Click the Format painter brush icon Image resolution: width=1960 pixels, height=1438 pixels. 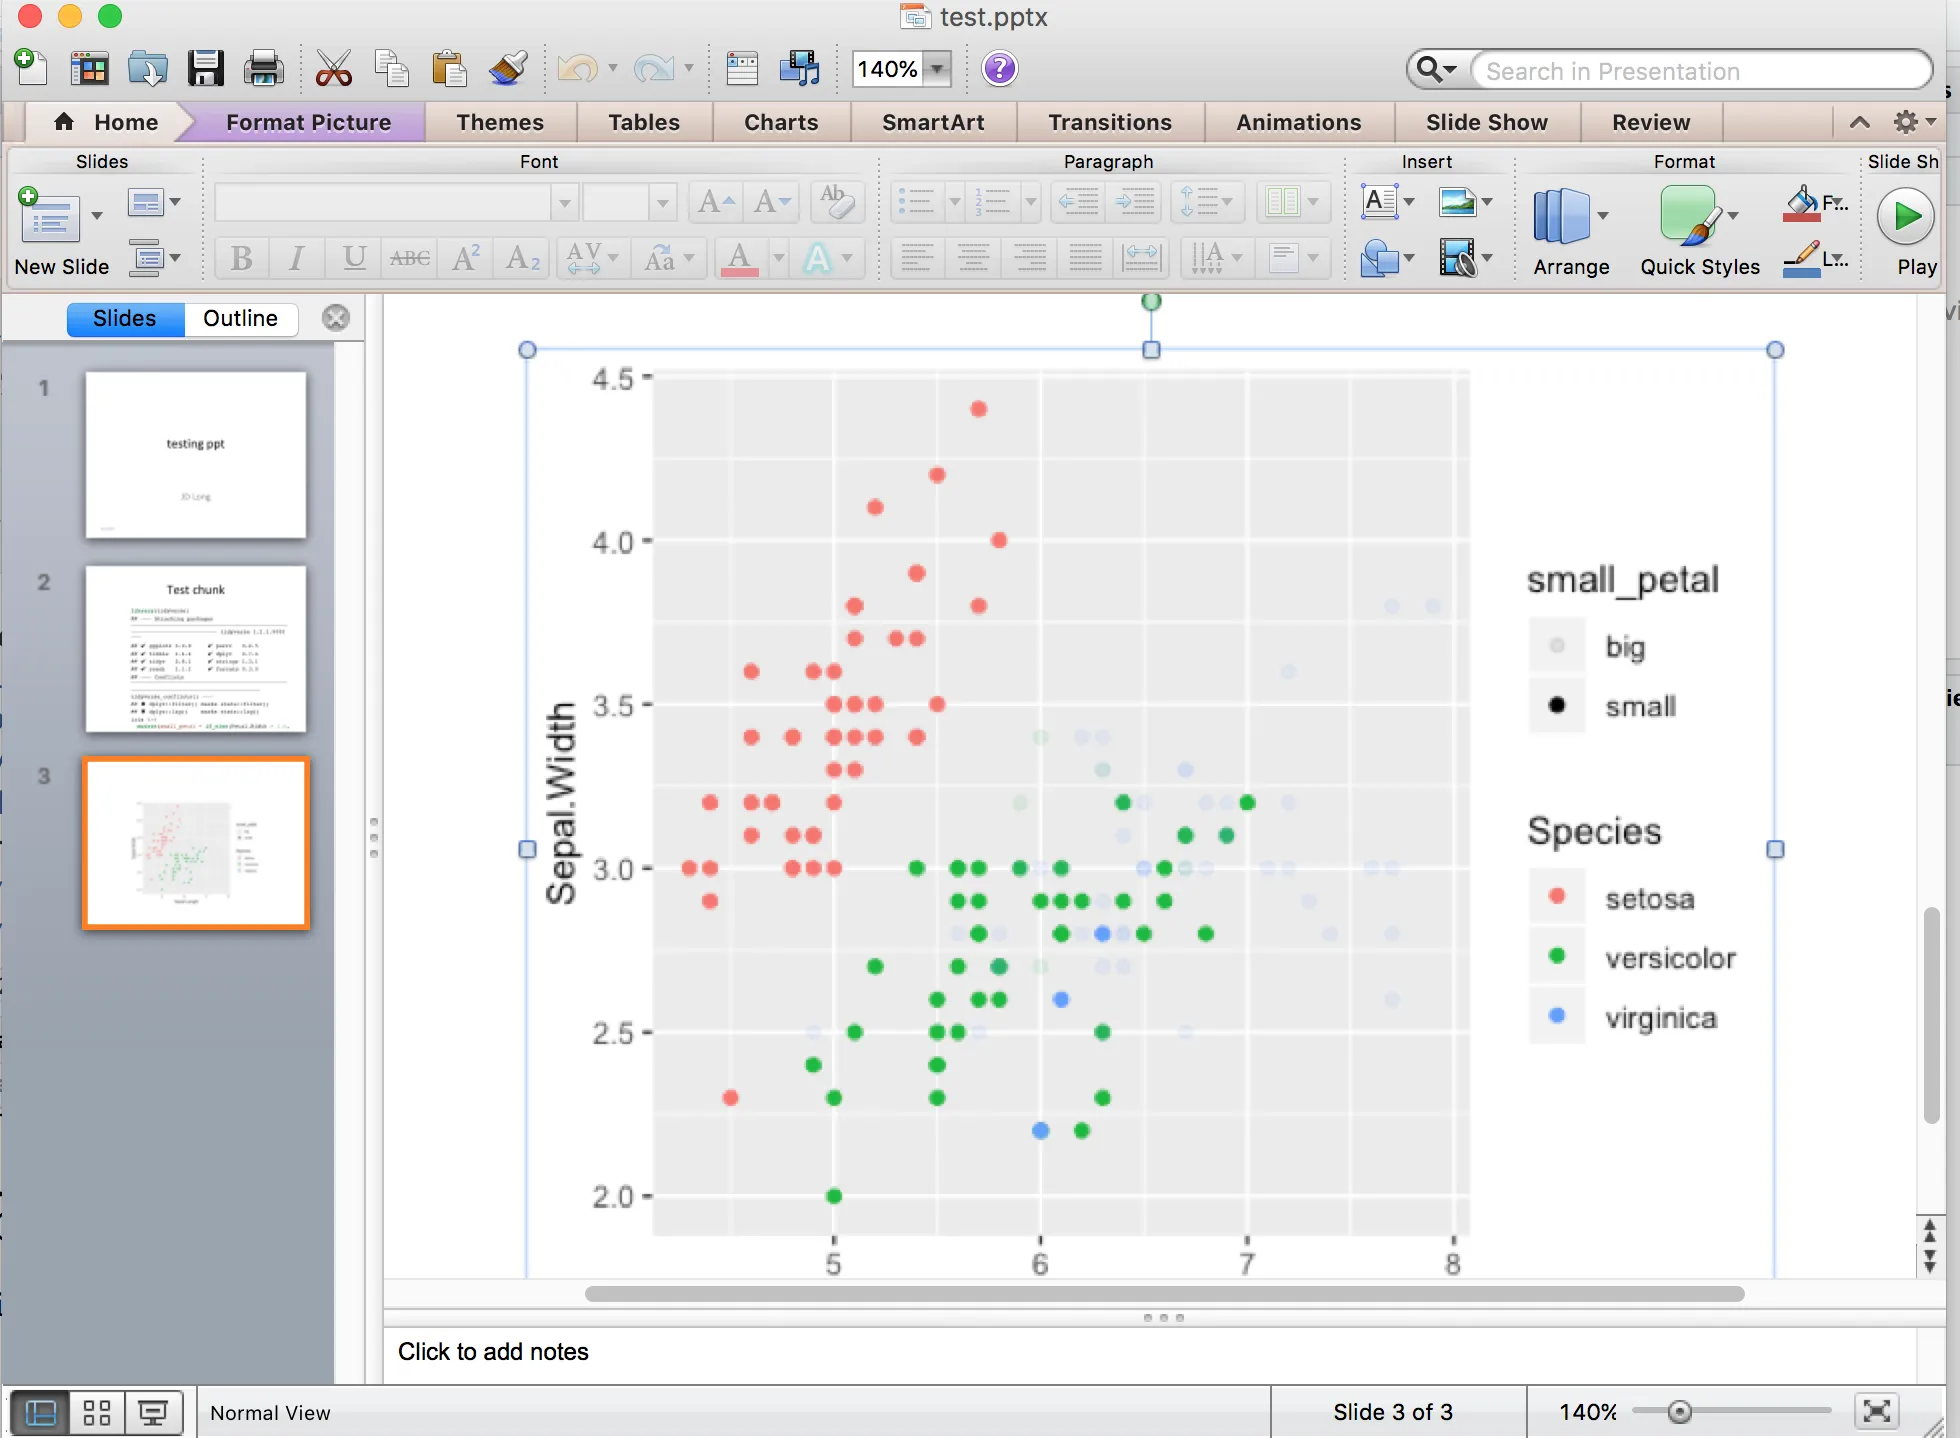[508, 69]
